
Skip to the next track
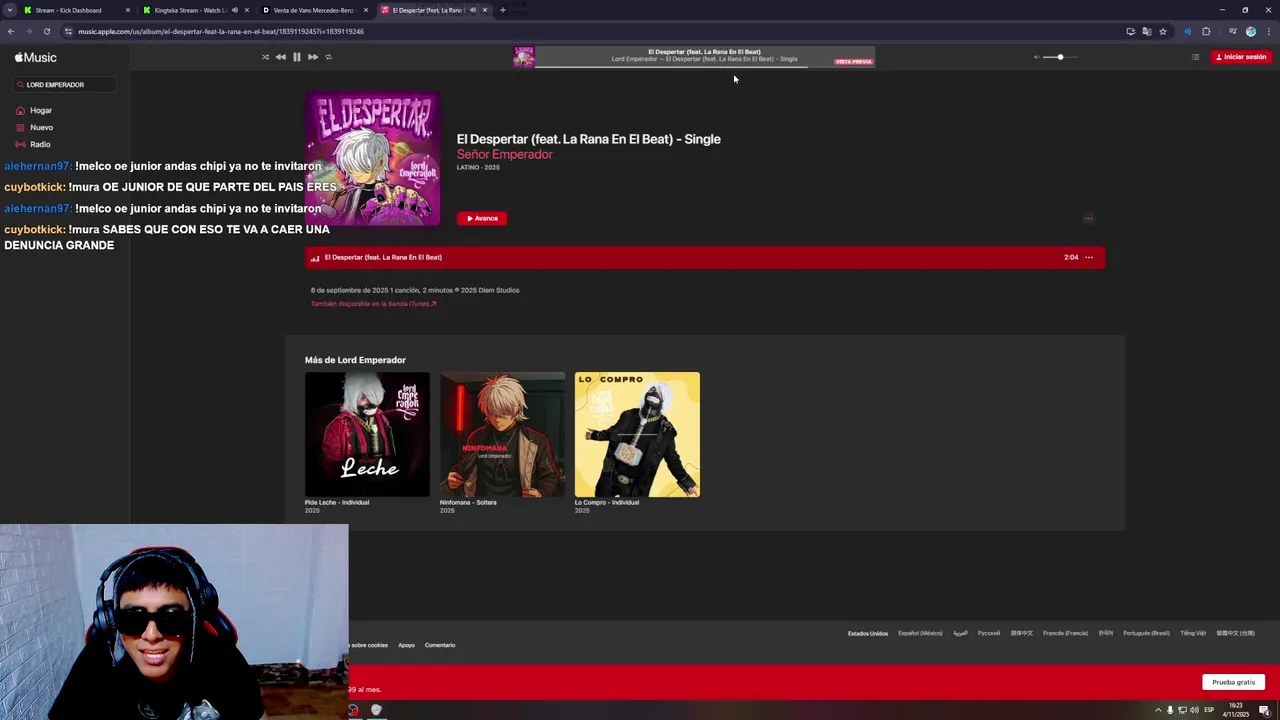point(312,57)
